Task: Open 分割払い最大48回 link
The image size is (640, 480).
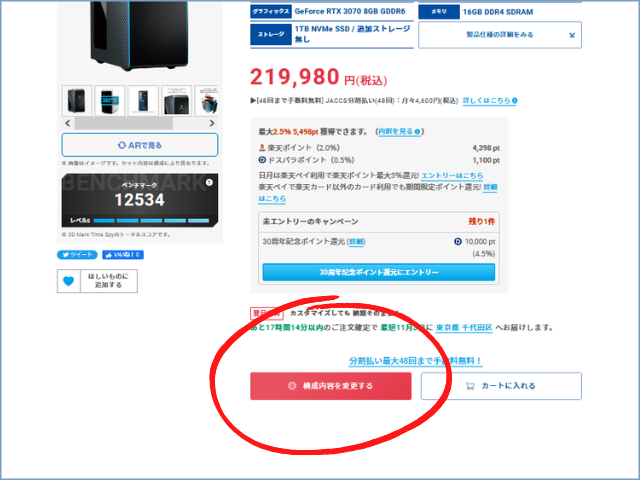Action: [415, 361]
